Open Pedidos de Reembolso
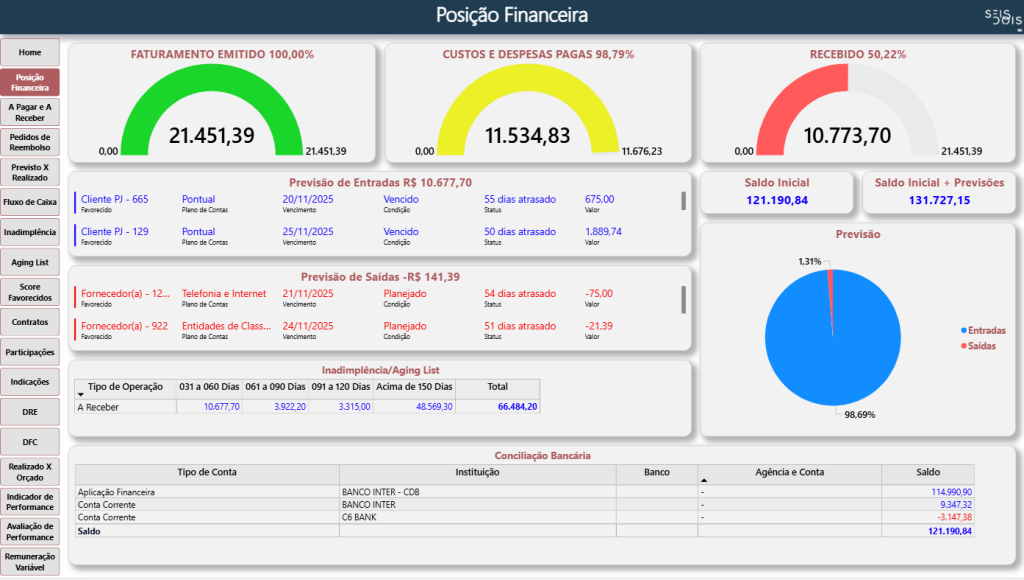Image resolution: width=1024 pixels, height=580 pixels. coord(30,142)
